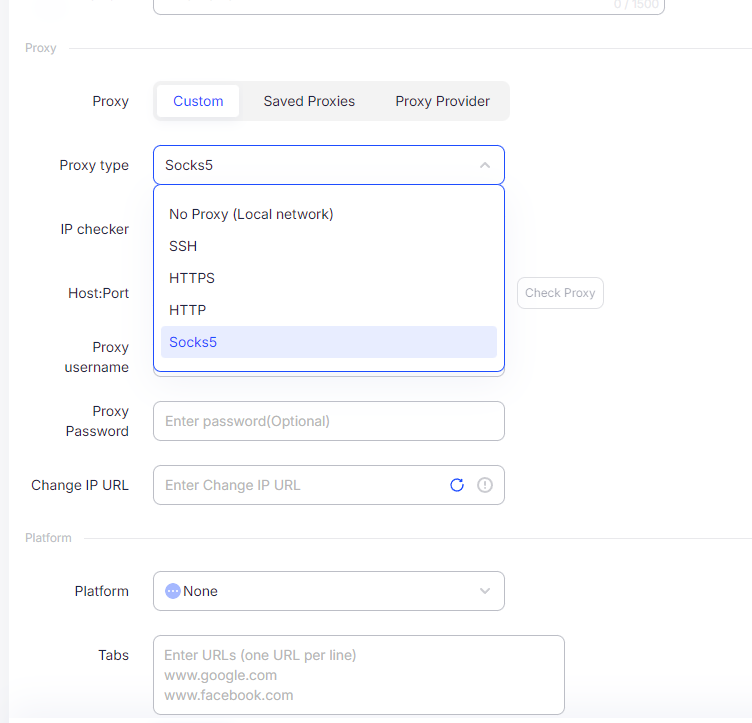Switch to the Saved Proxies tab
The image size is (752, 723).
coord(309,101)
